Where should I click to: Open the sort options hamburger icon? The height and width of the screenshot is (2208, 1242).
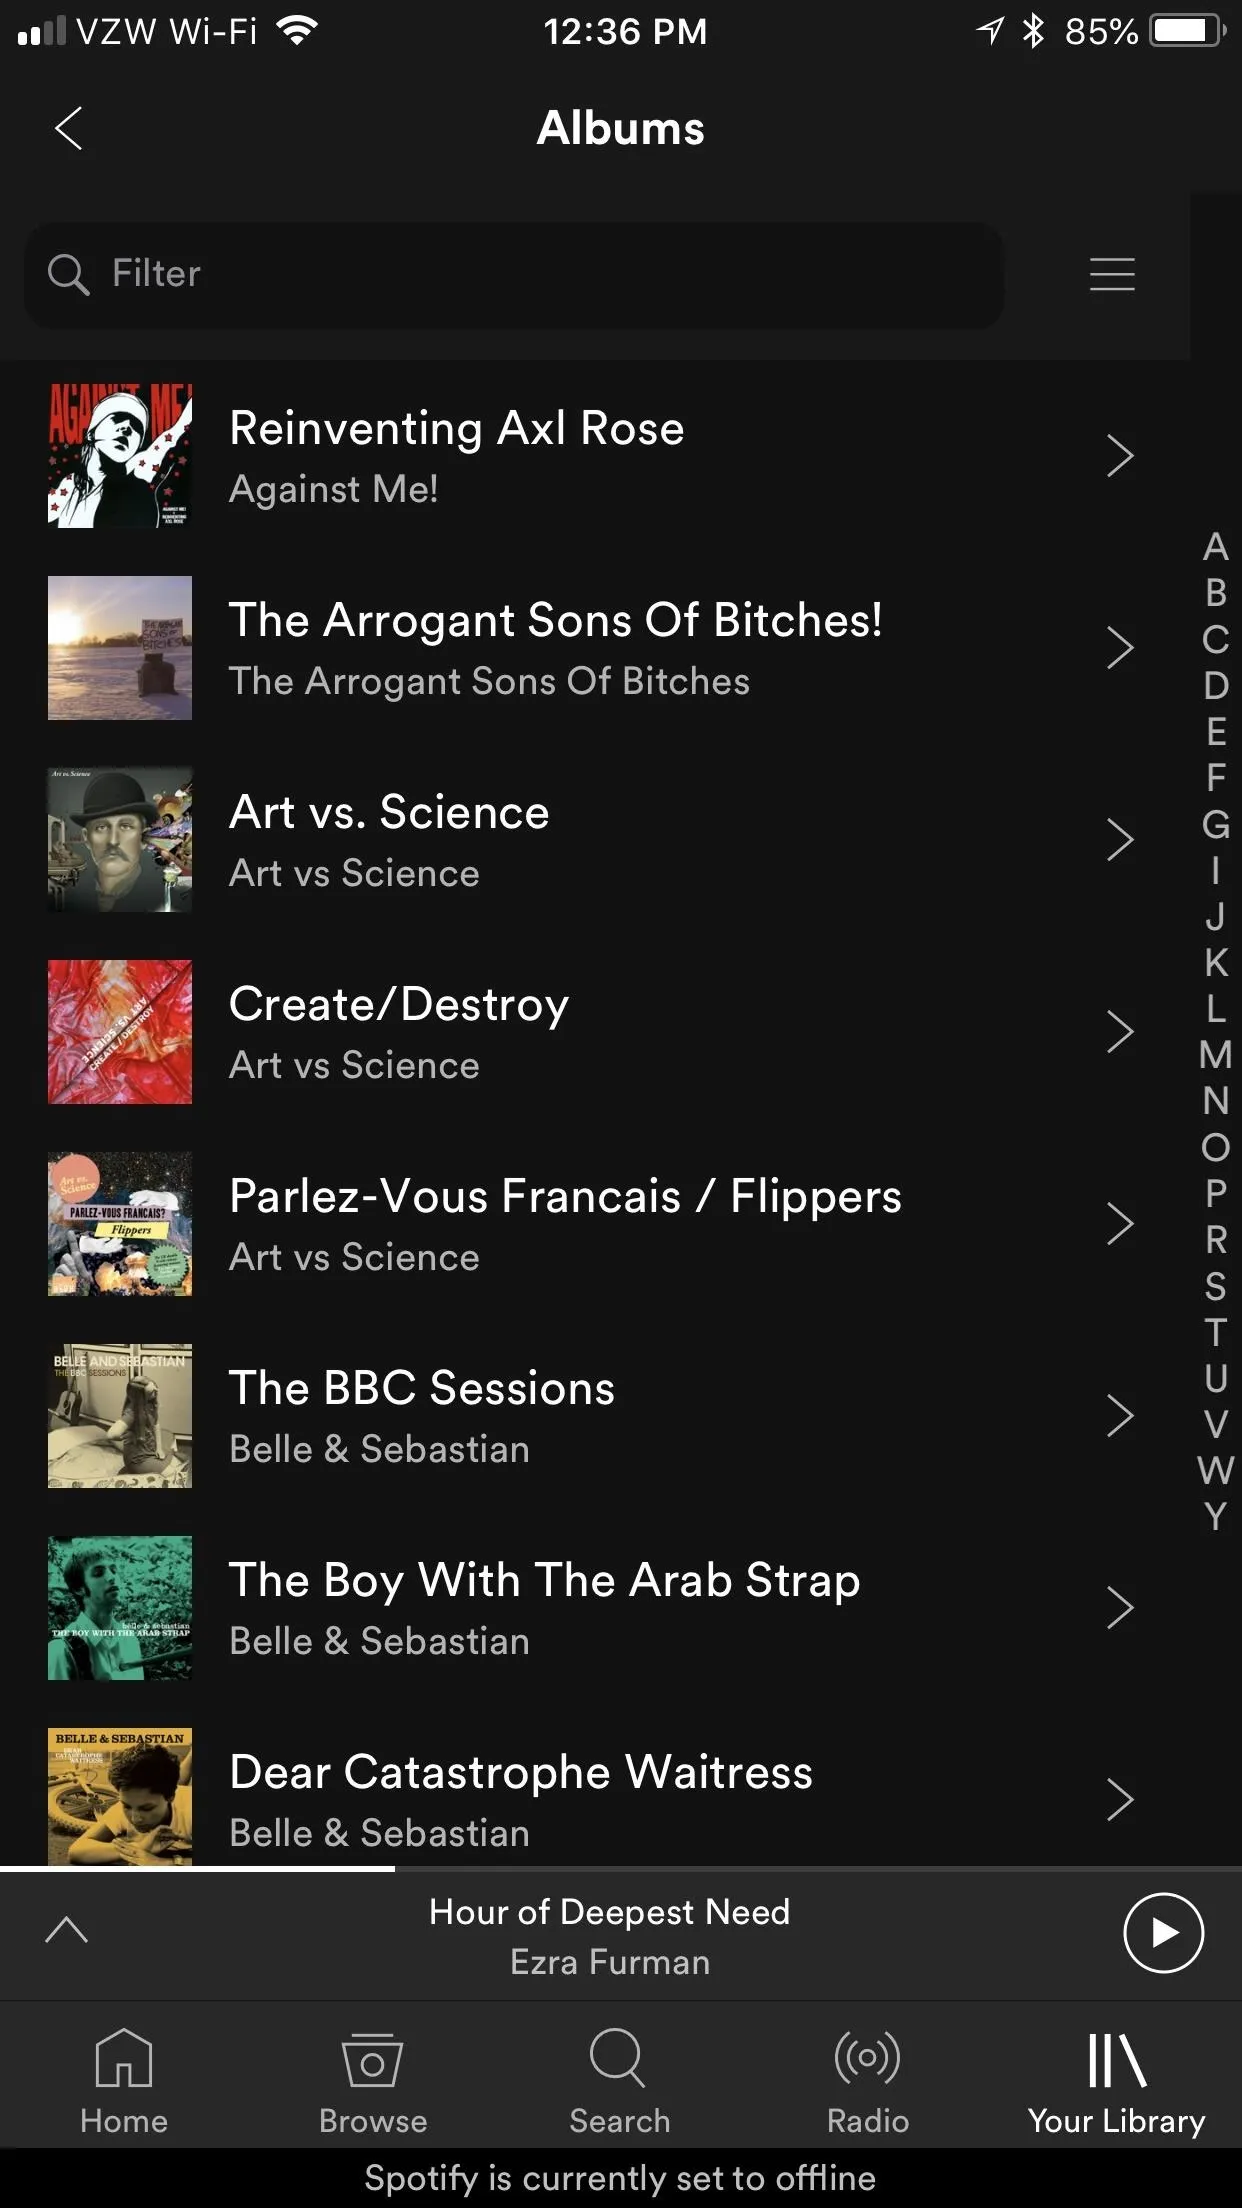[1112, 274]
